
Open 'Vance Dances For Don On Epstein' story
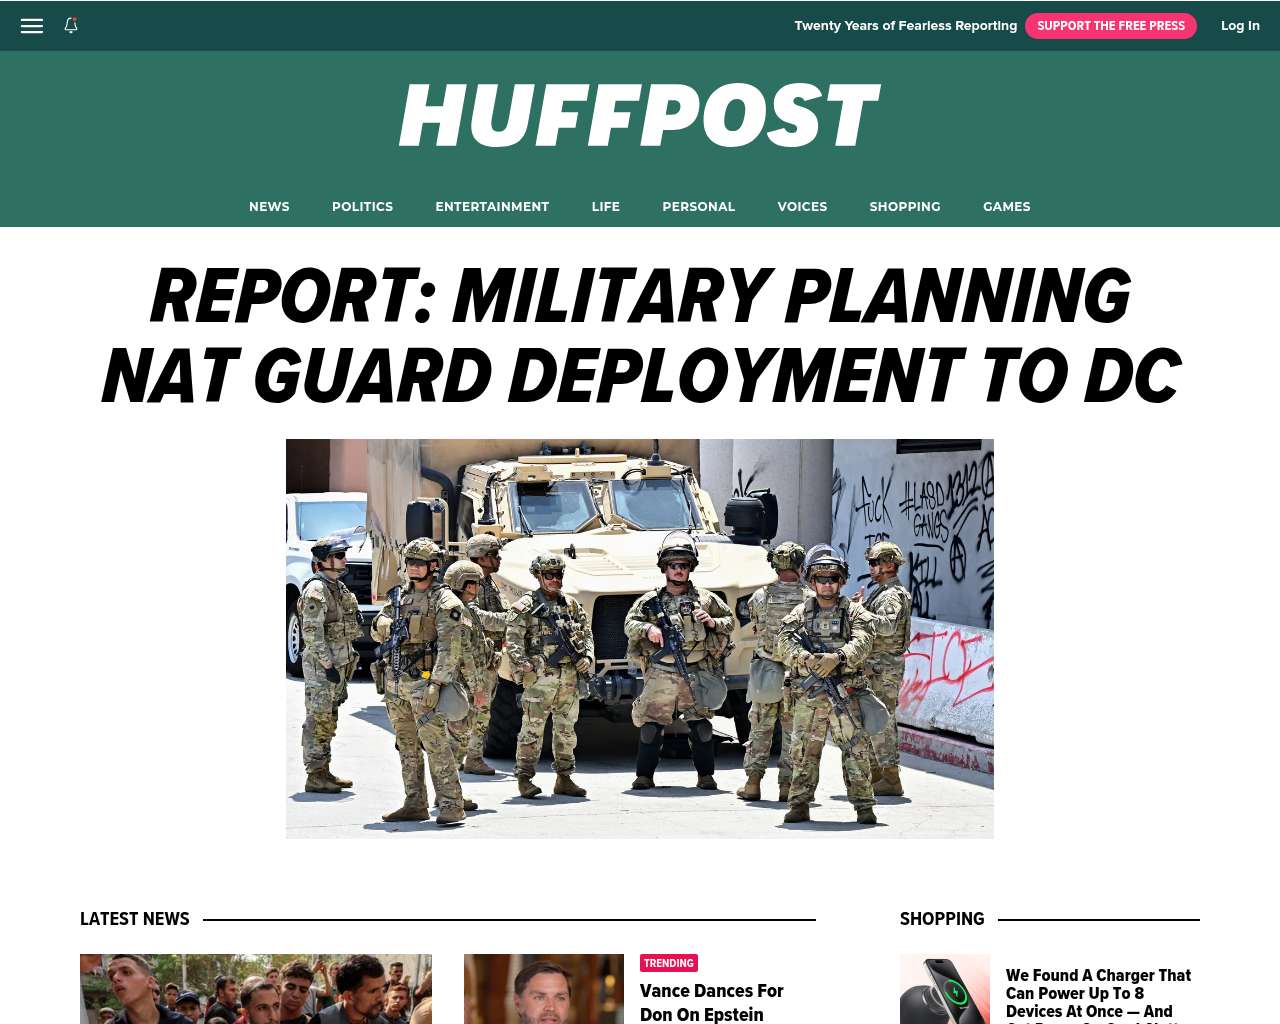711,1002
